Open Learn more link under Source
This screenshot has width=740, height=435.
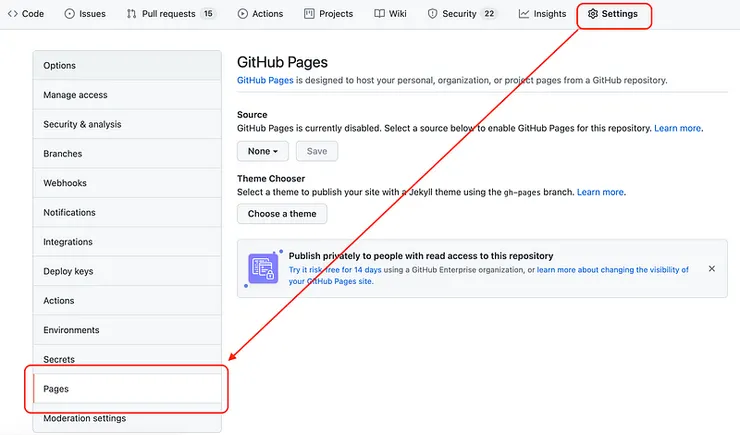click(x=677, y=128)
